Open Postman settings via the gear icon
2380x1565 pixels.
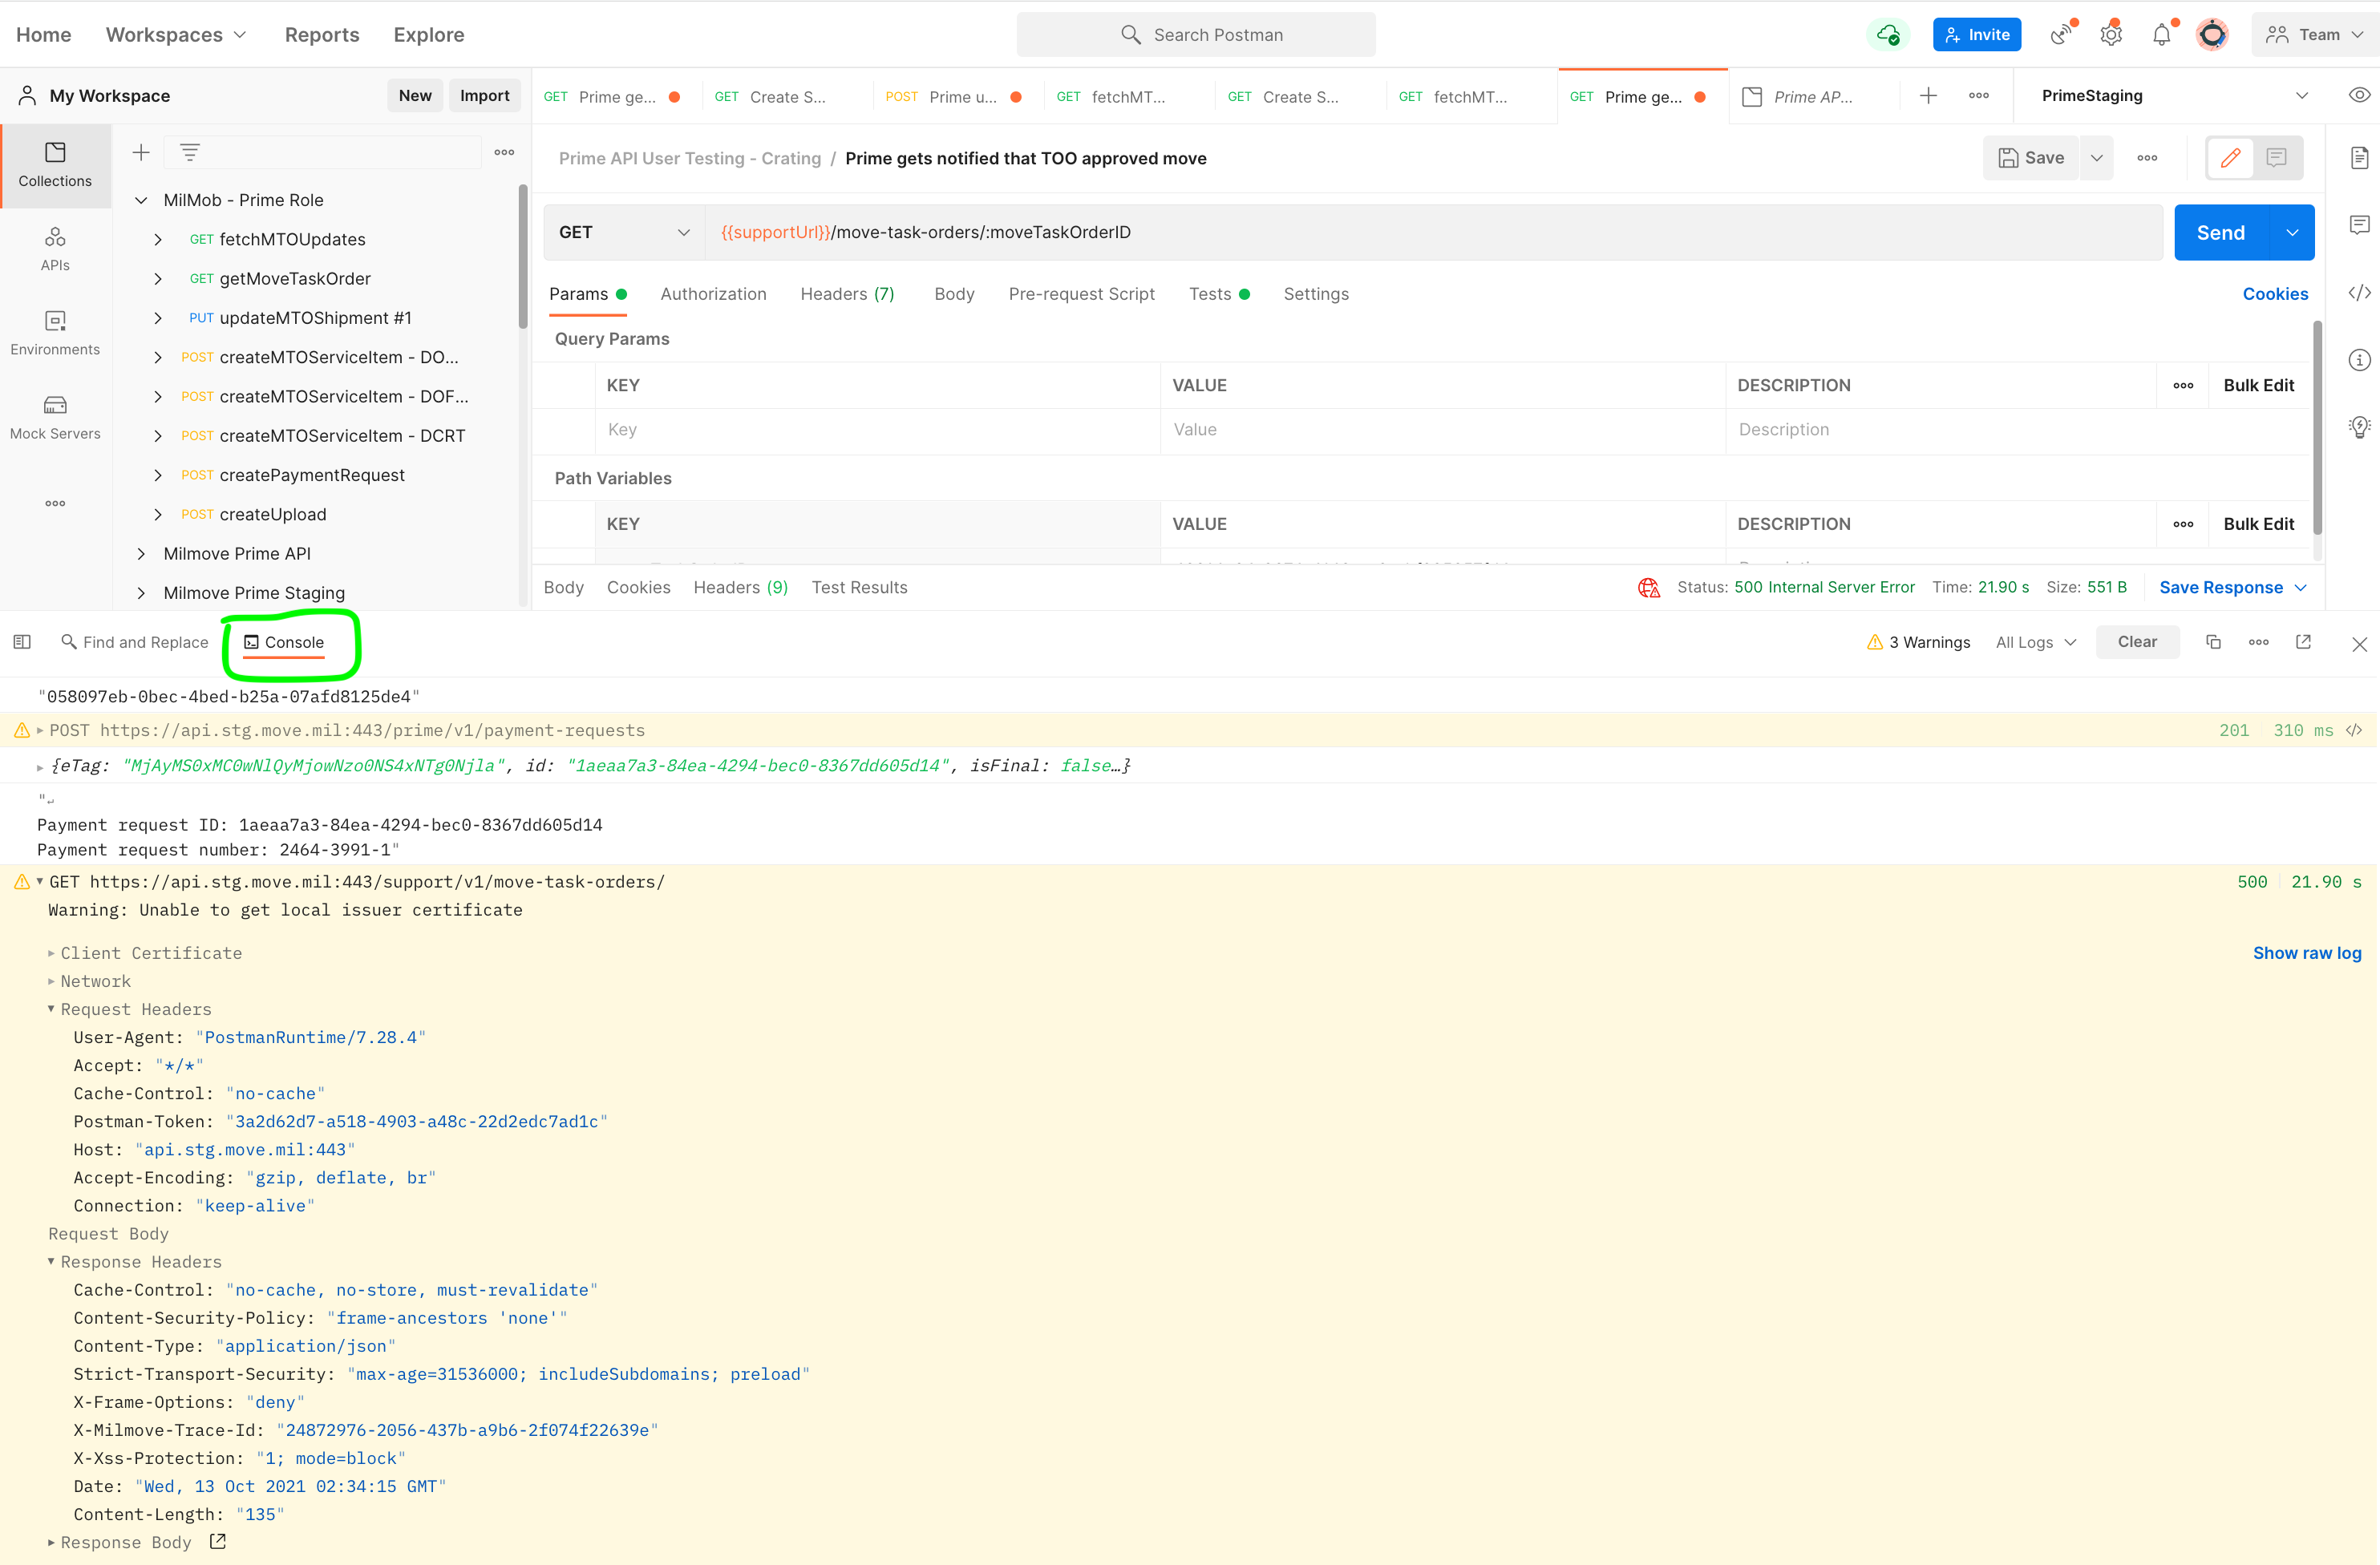pos(2111,34)
